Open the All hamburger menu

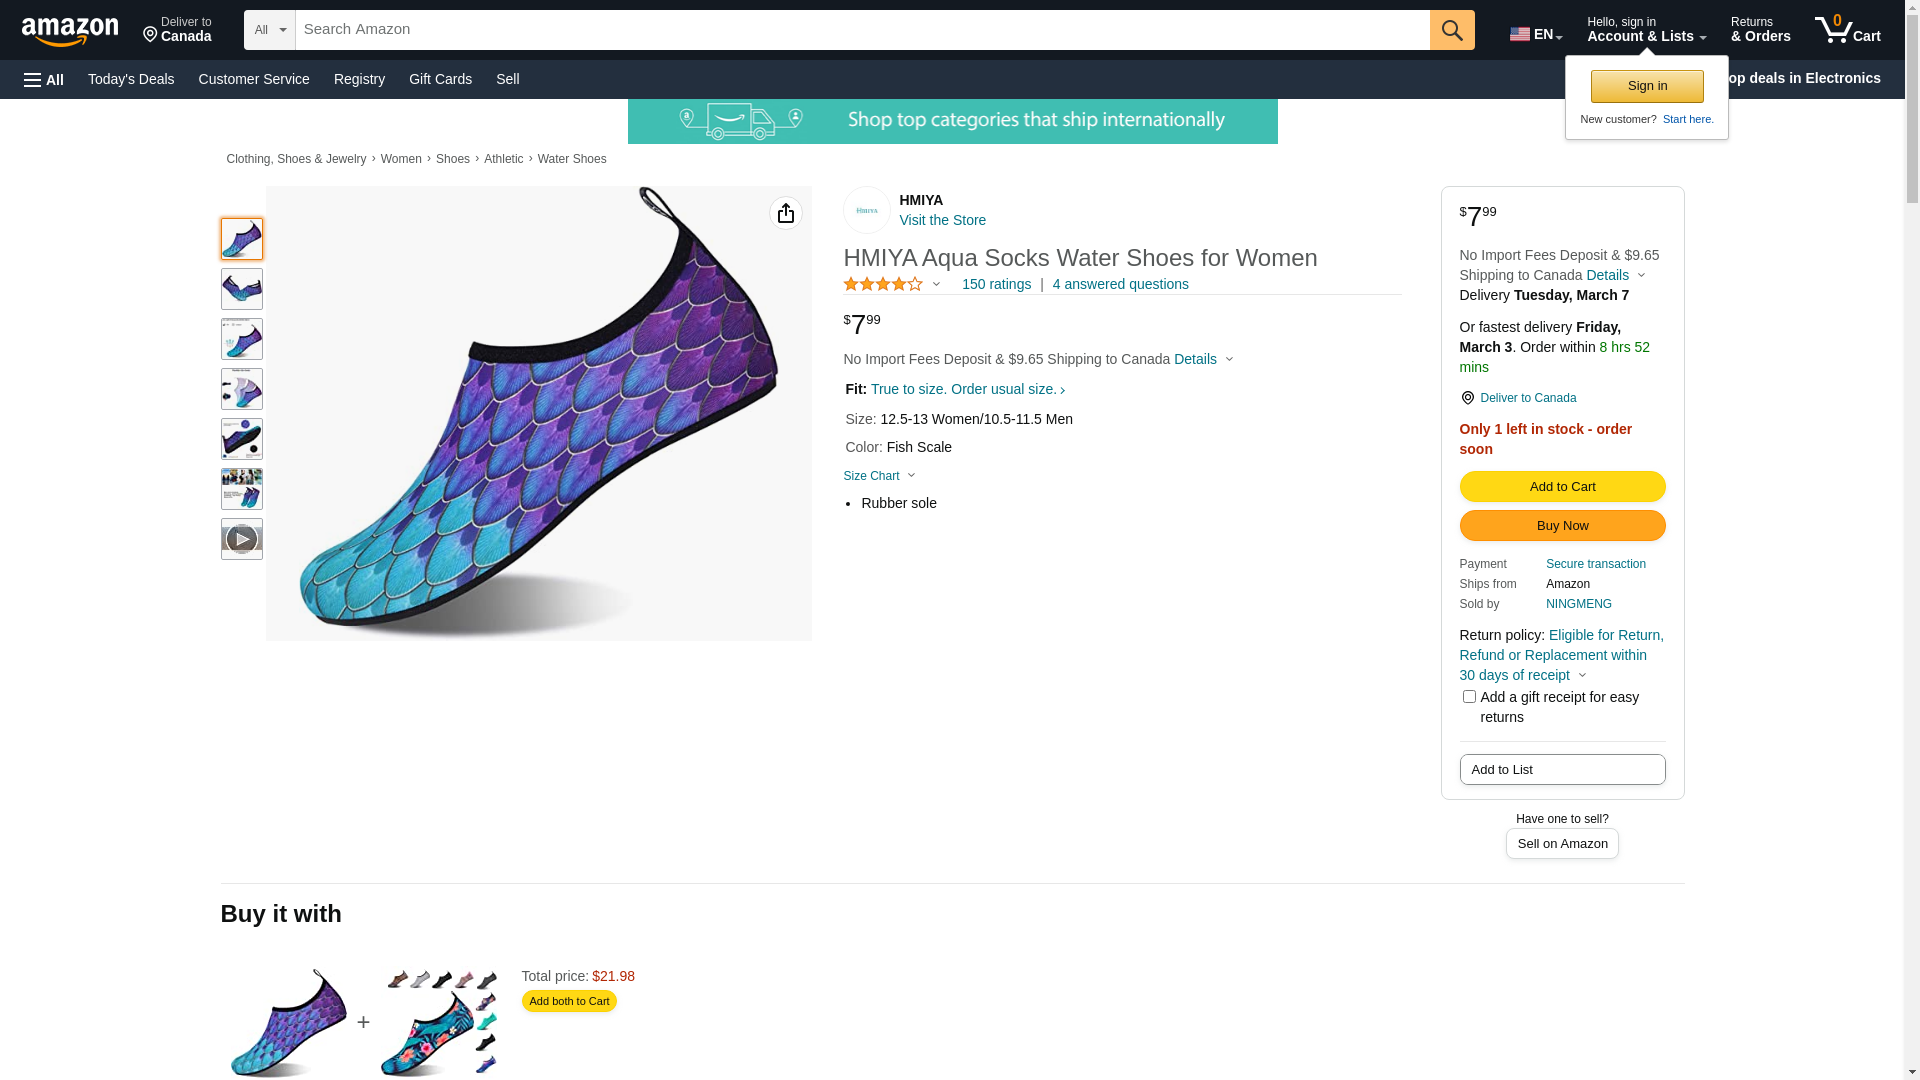(x=44, y=79)
